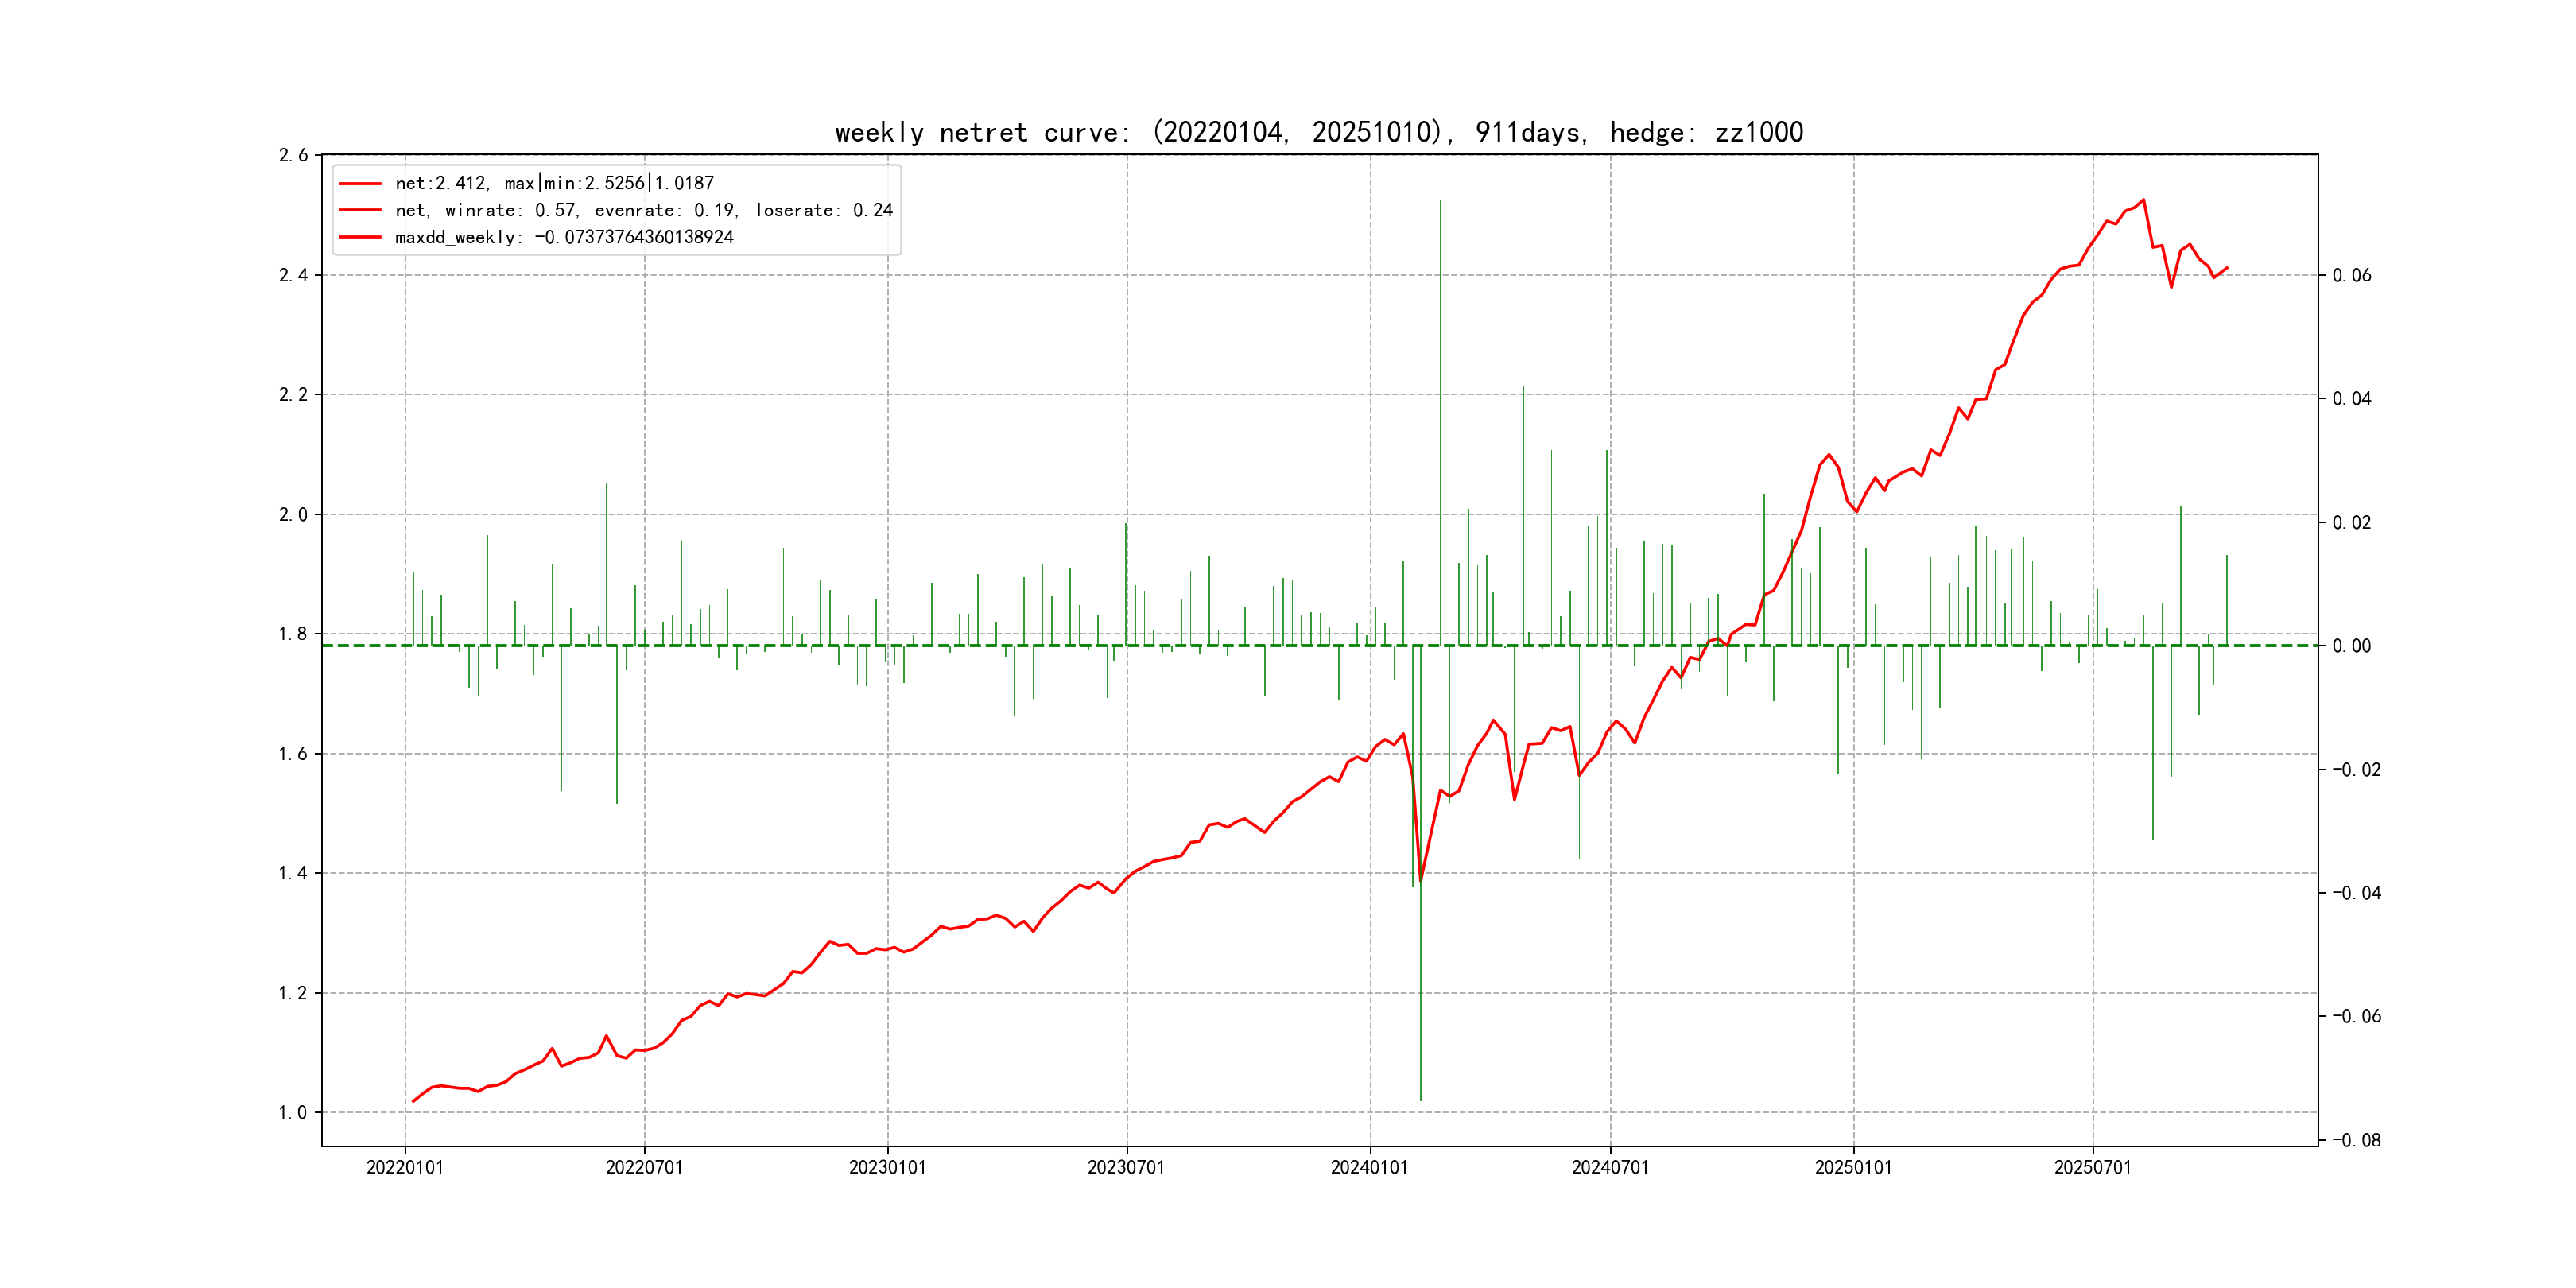Click the 20220101 x-axis date label
Viewport: 2576px width, 1288px height.
point(405,1167)
